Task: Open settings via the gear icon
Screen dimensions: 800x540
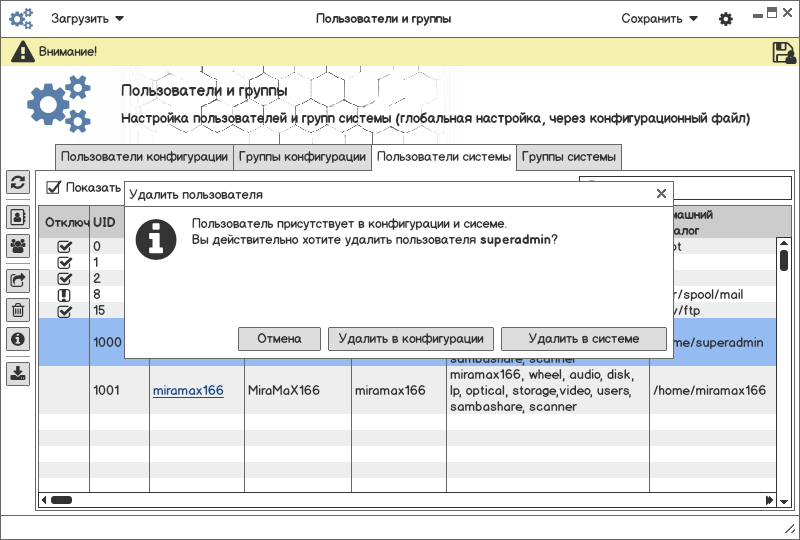Action: tap(726, 19)
